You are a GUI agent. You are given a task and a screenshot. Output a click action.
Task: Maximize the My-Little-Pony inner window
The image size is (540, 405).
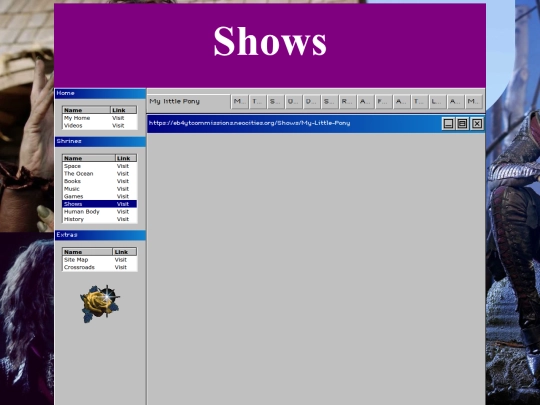[462, 123]
